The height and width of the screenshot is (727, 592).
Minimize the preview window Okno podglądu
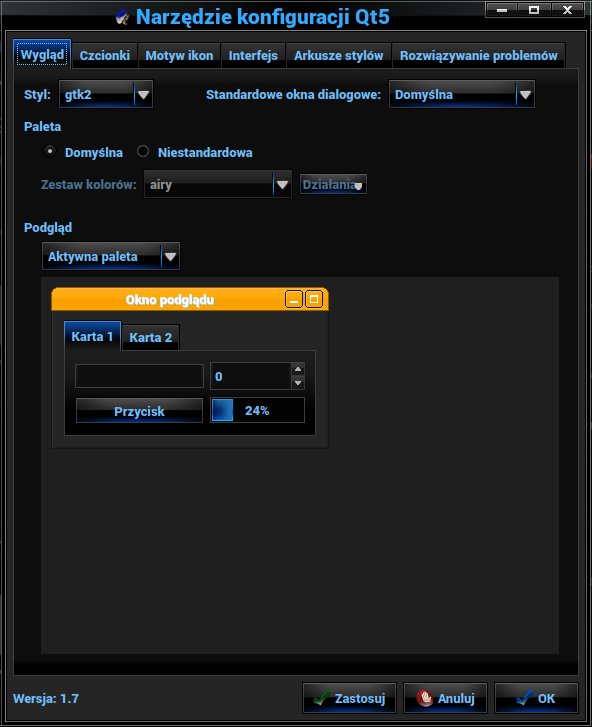coord(294,300)
